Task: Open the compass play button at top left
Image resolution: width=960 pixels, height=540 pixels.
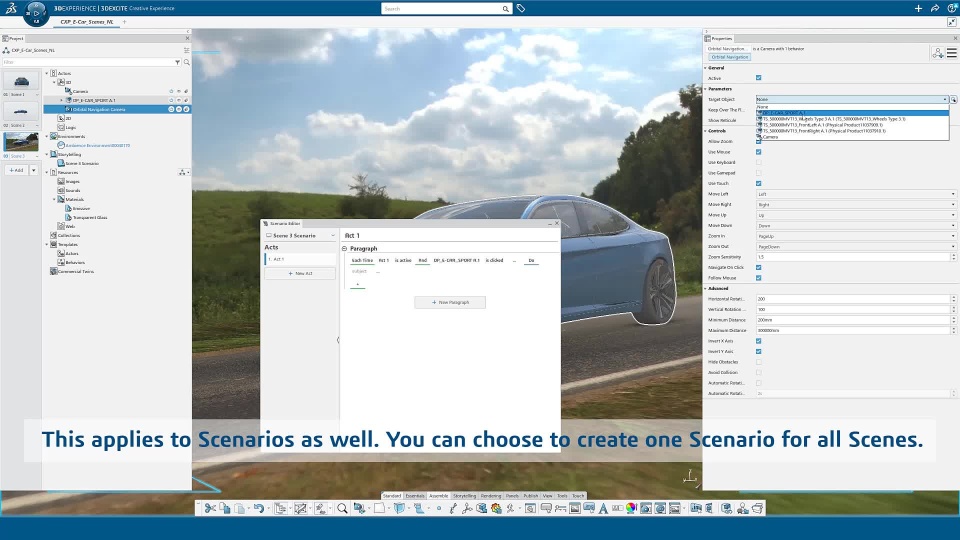Action: [36, 12]
